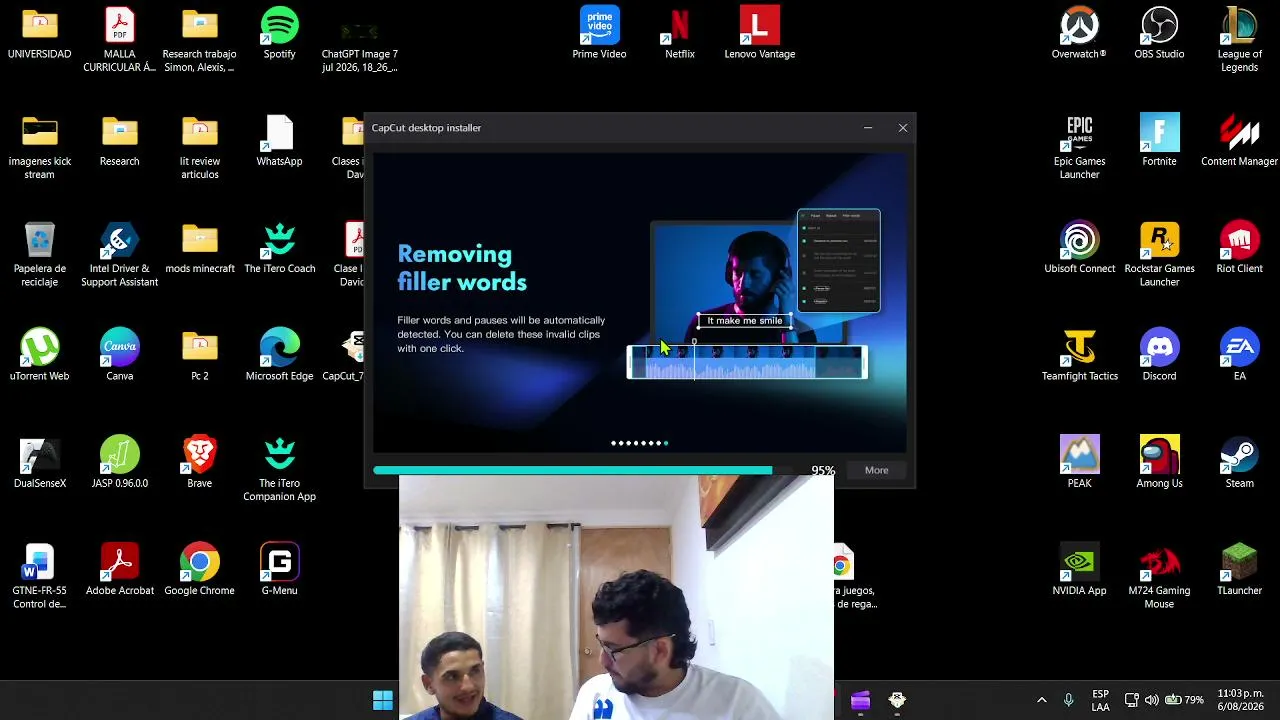Open the Netflix desktop shortcut
The height and width of the screenshot is (720, 1280).
(680, 34)
